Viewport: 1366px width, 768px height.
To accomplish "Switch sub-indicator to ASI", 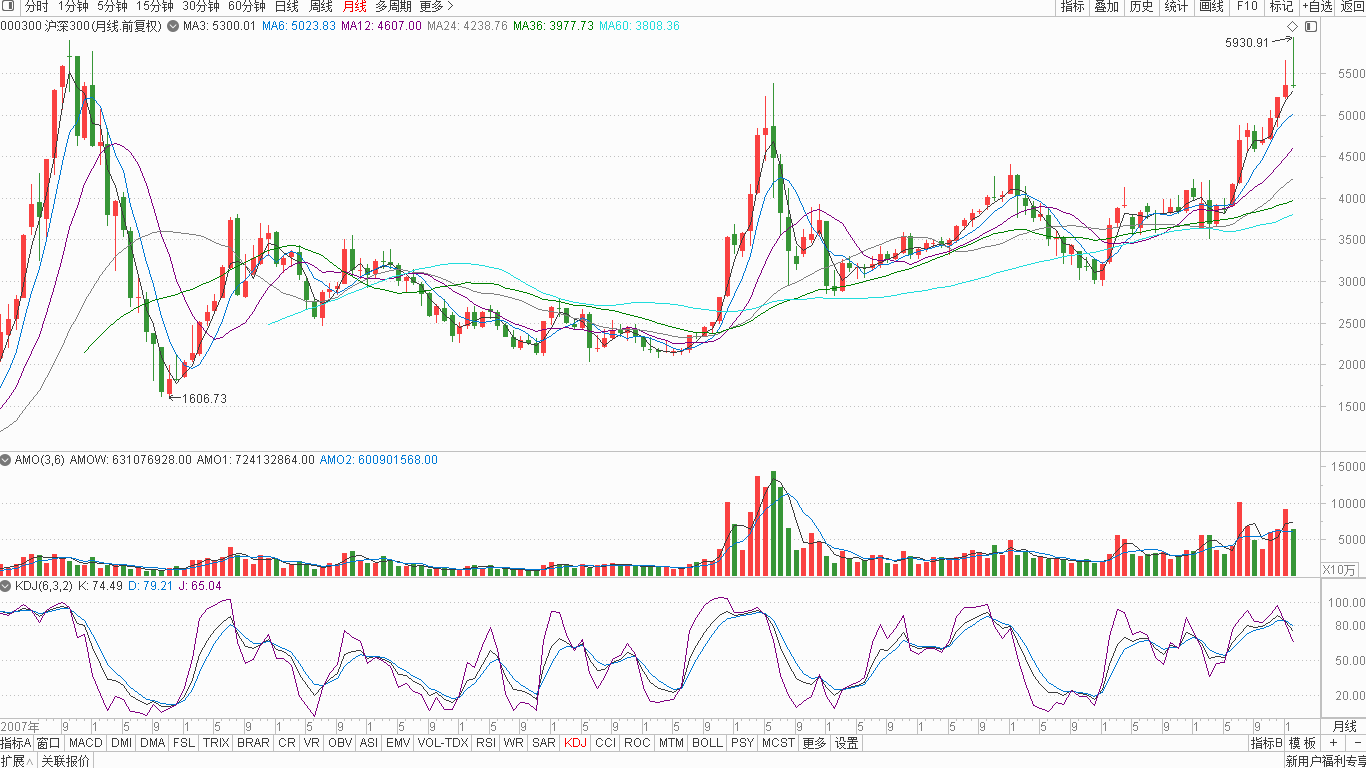I will pos(369,743).
